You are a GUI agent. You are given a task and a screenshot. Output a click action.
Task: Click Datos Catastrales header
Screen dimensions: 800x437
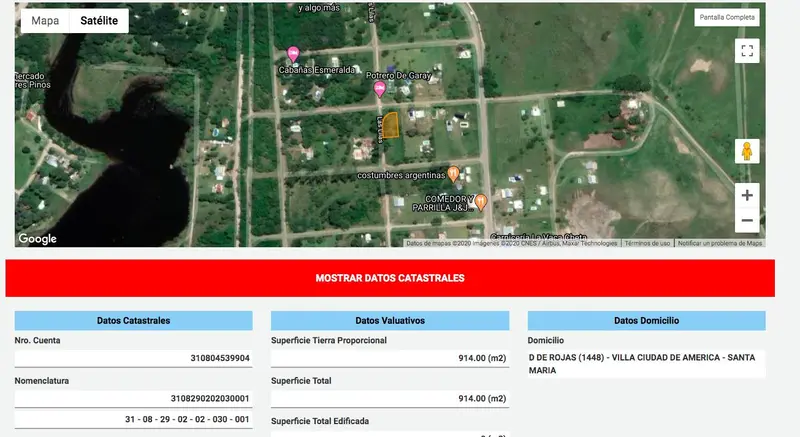(x=134, y=321)
